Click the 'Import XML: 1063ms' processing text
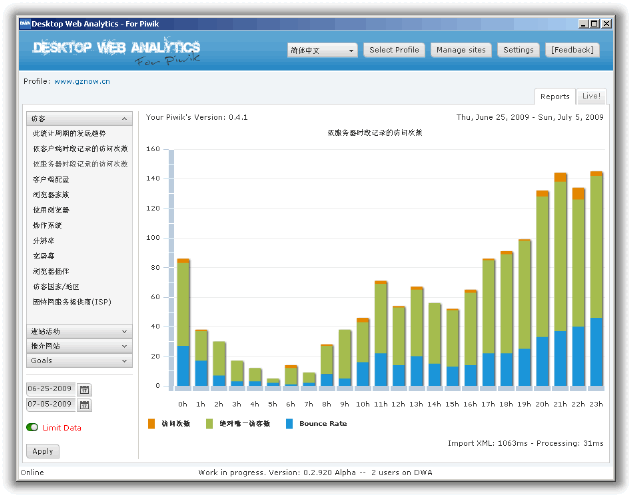This screenshot has height=497, width=632. [487, 443]
